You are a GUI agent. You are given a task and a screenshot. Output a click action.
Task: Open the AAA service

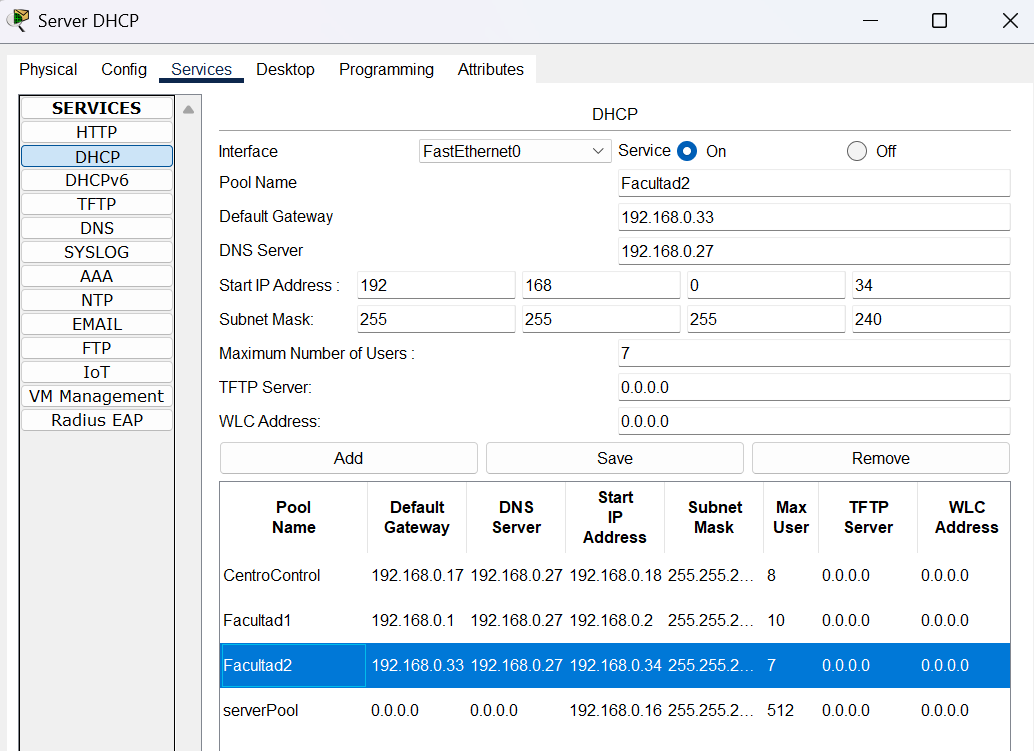click(97, 276)
